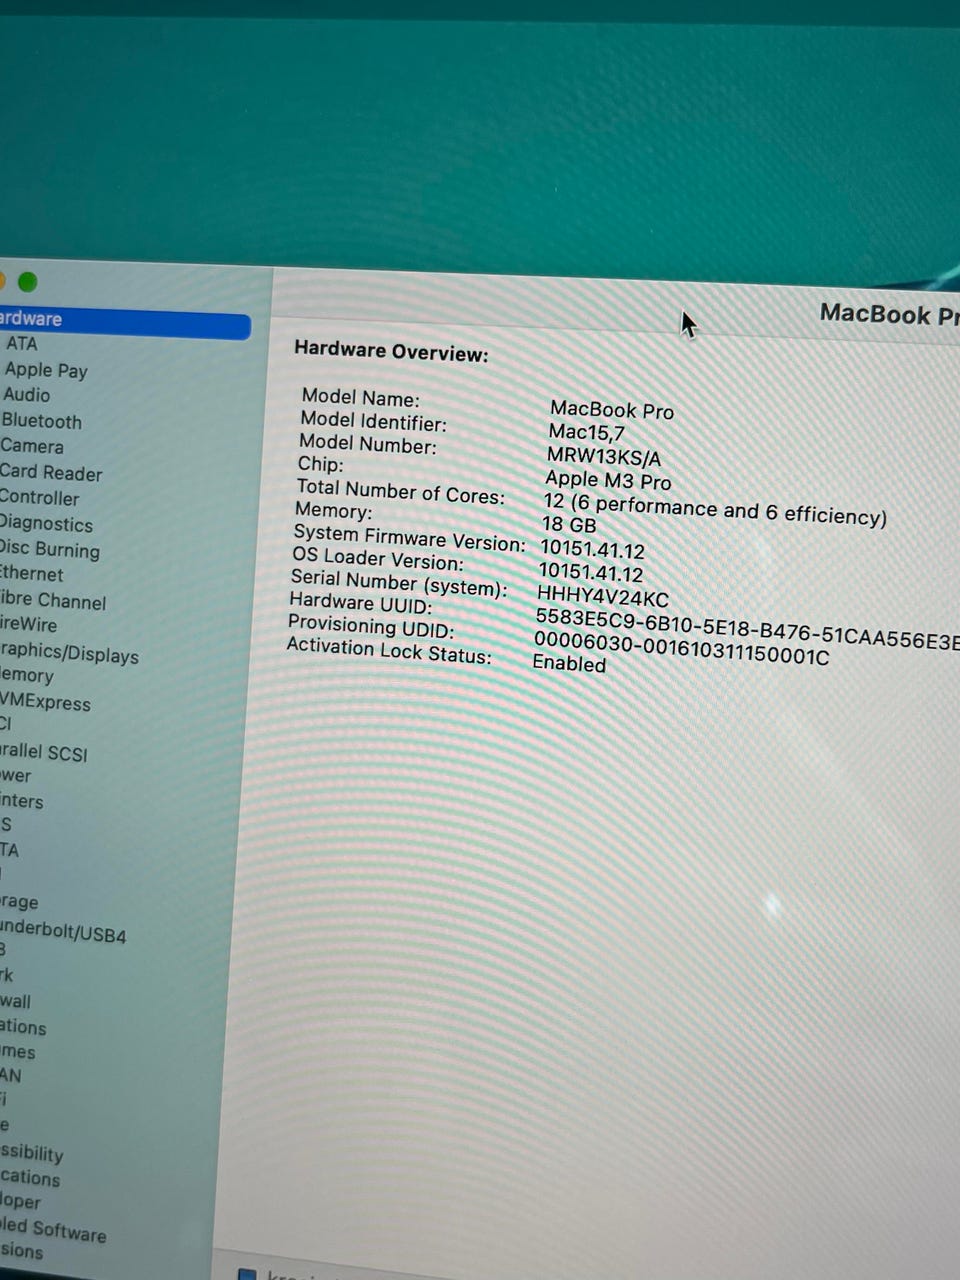
Task: Select Extensions at sidebar bottom
Action: (22, 1251)
